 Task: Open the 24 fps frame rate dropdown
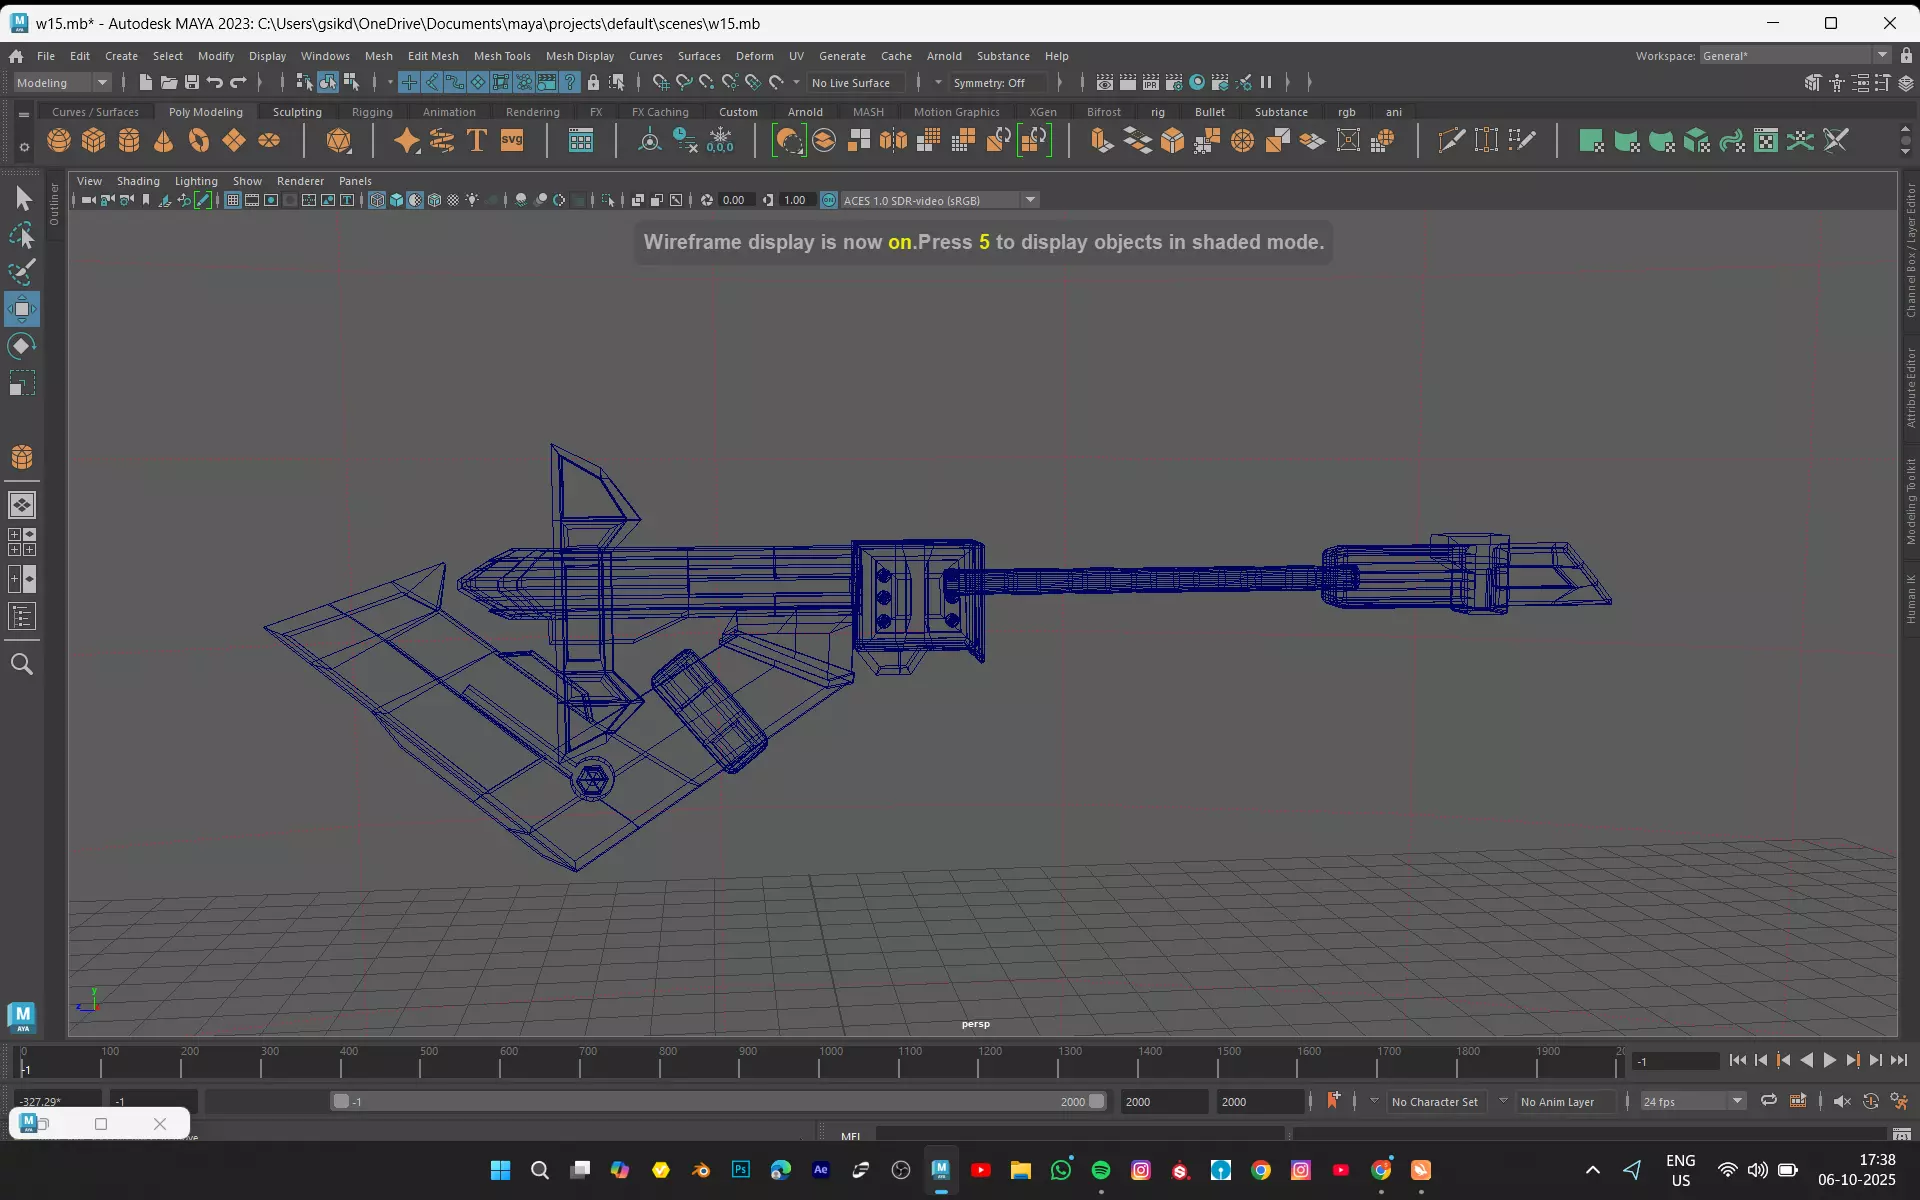pos(1692,1101)
